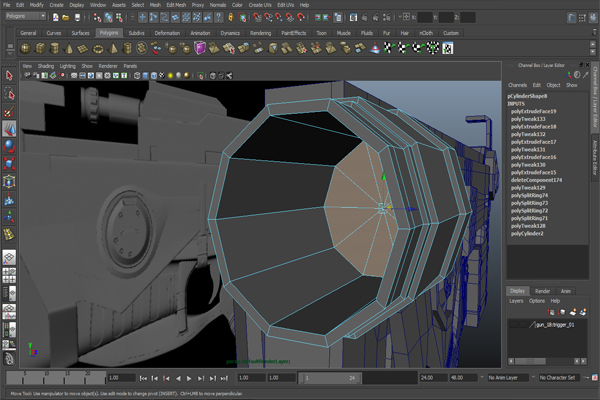Open the Create UVs menu
The height and width of the screenshot is (400, 600).
(x=260, y=5)
